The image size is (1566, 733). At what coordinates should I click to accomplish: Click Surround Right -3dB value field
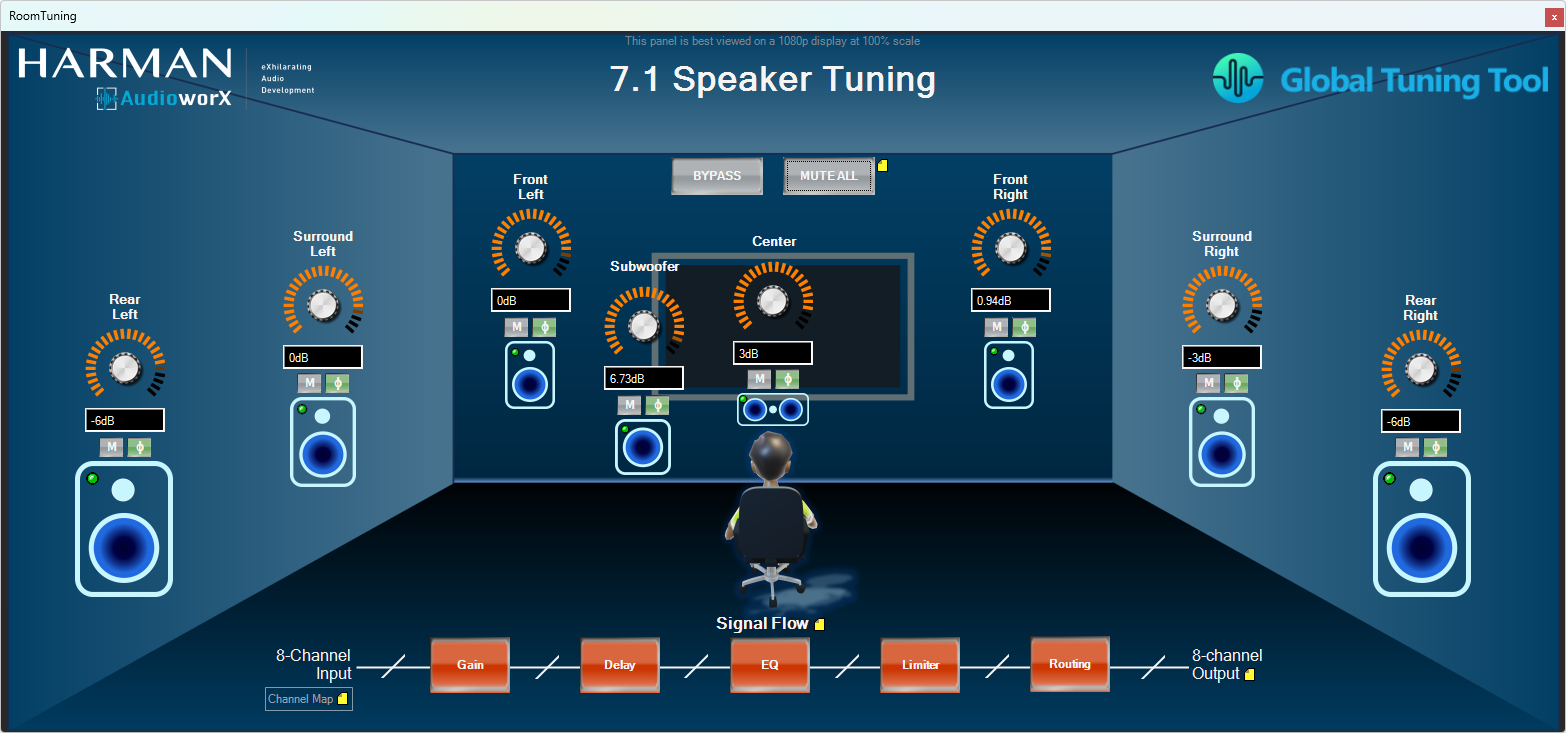(1222, 357)
